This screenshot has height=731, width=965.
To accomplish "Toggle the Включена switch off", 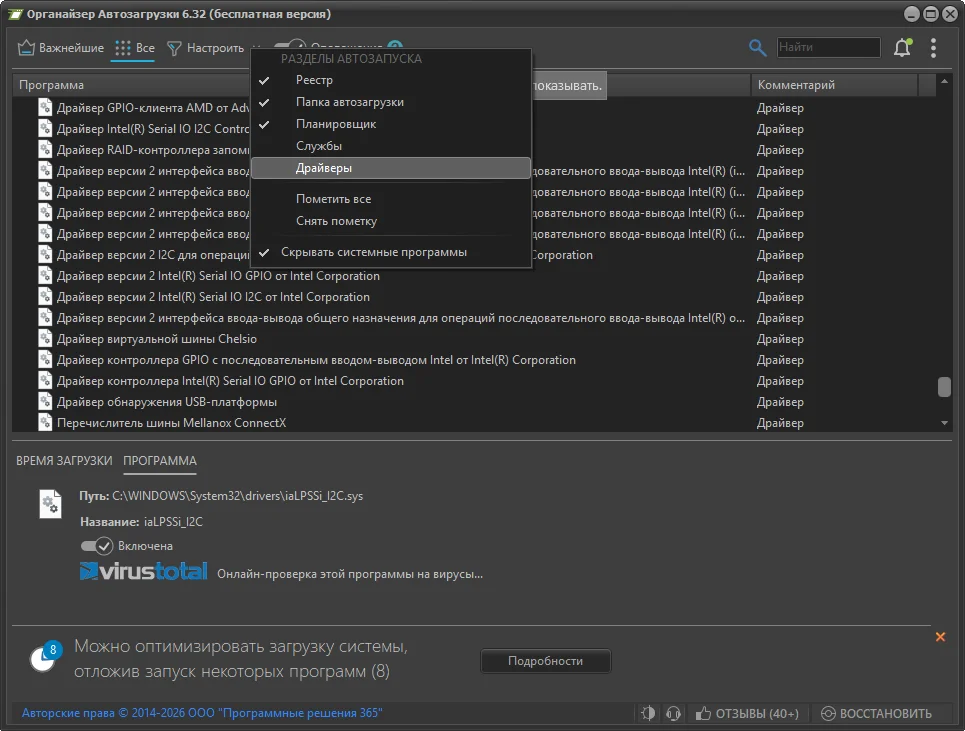I will pyautogui.click(x=97, y=546).
